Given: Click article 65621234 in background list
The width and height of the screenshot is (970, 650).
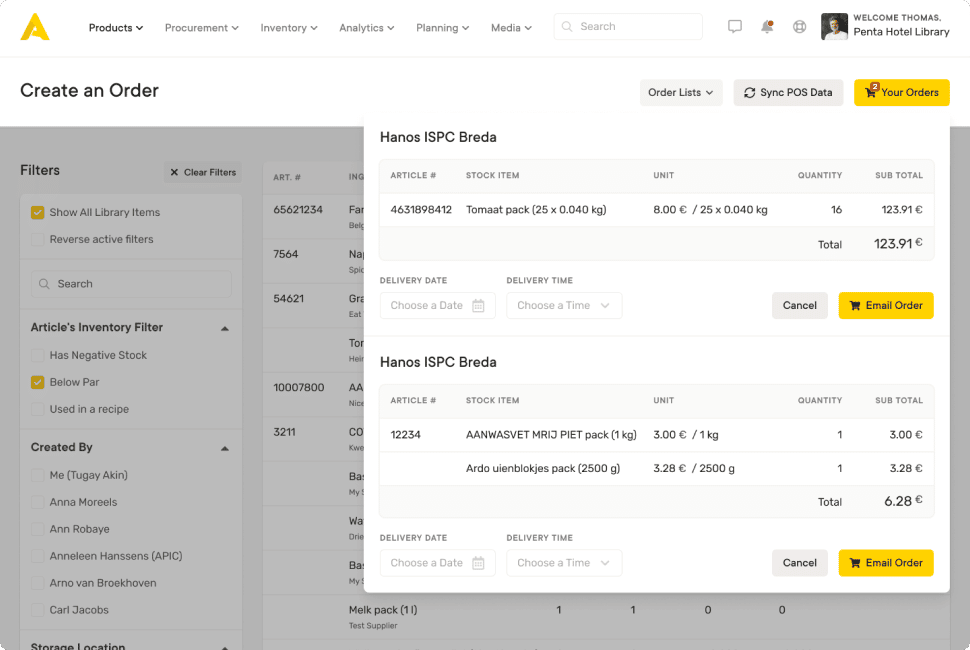Looking at the screenshot, I should pos(298,210).
